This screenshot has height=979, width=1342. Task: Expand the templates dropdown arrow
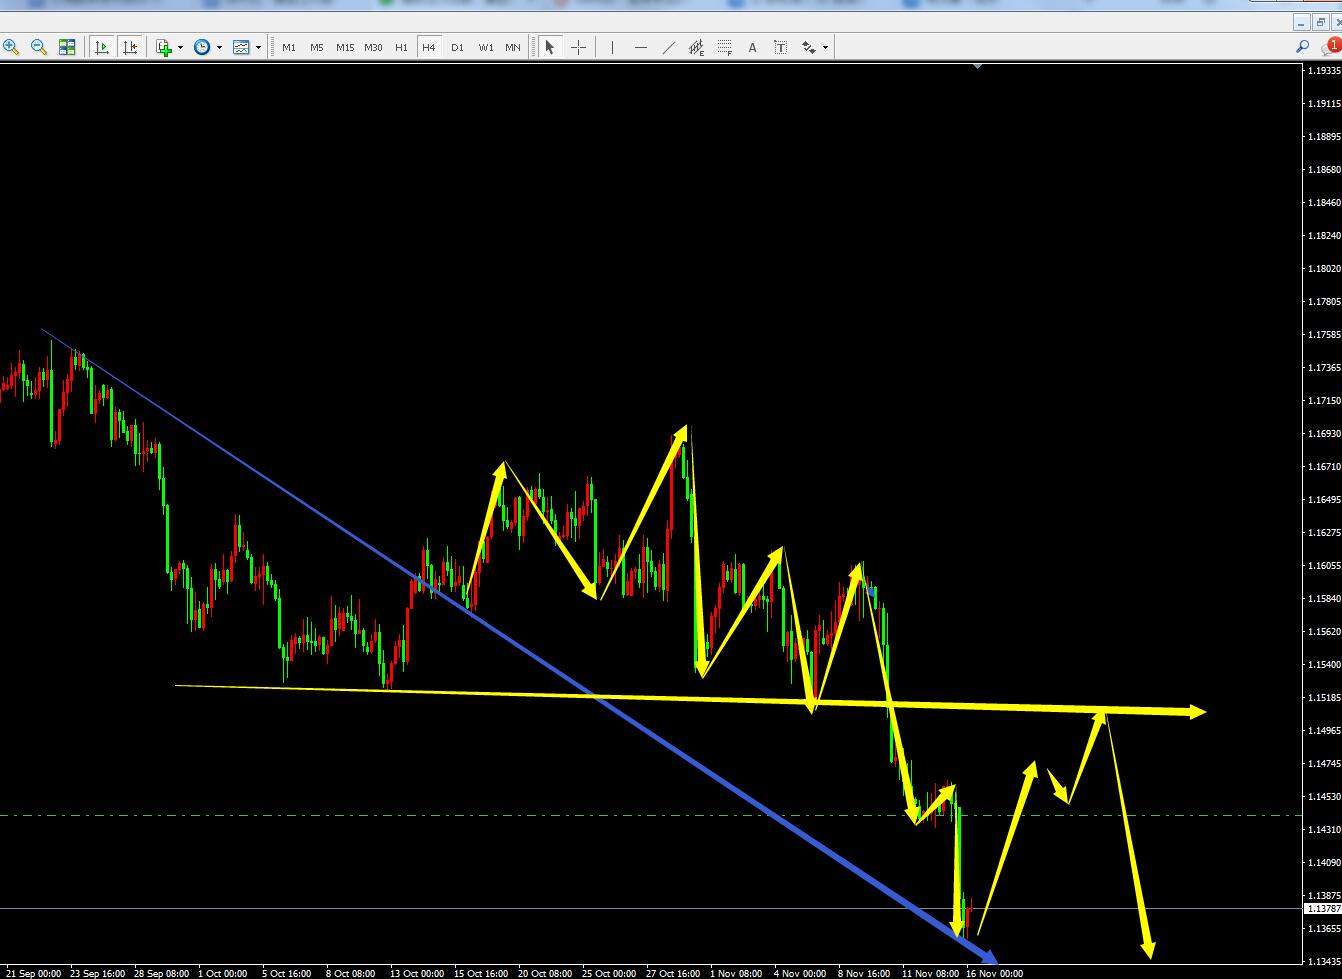[258, 47]
